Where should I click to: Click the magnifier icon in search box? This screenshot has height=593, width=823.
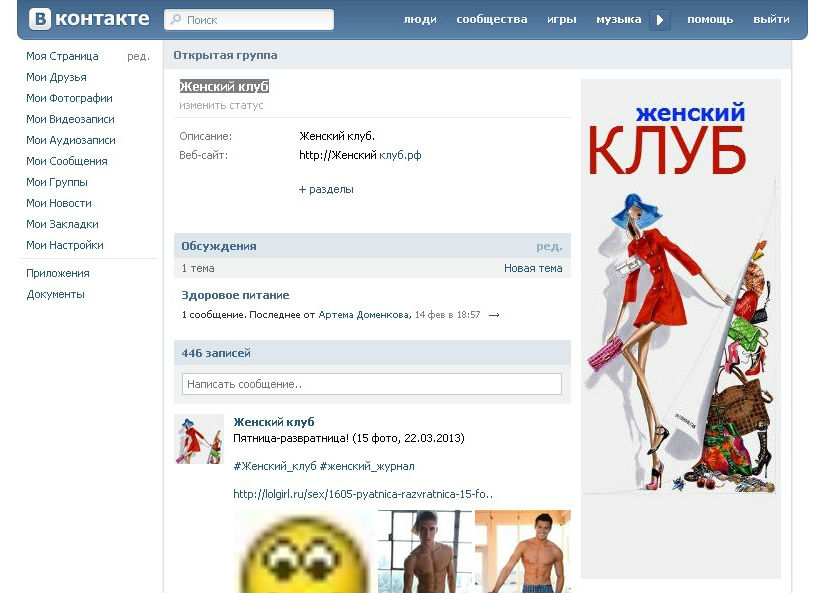176,19
